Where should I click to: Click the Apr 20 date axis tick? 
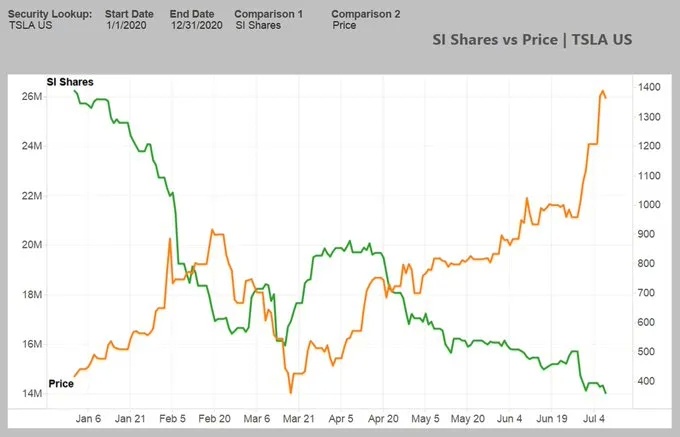(383, 419)
